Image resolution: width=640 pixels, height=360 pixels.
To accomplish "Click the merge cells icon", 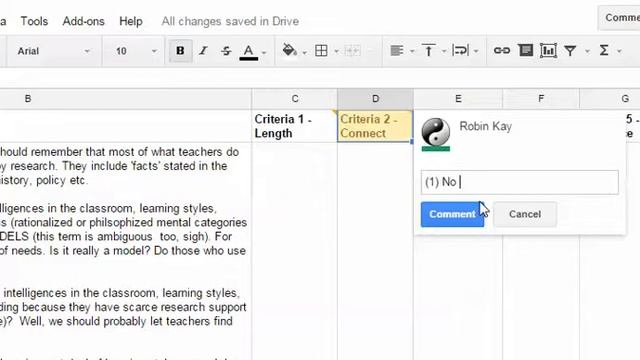I will [x=352, y=51].
